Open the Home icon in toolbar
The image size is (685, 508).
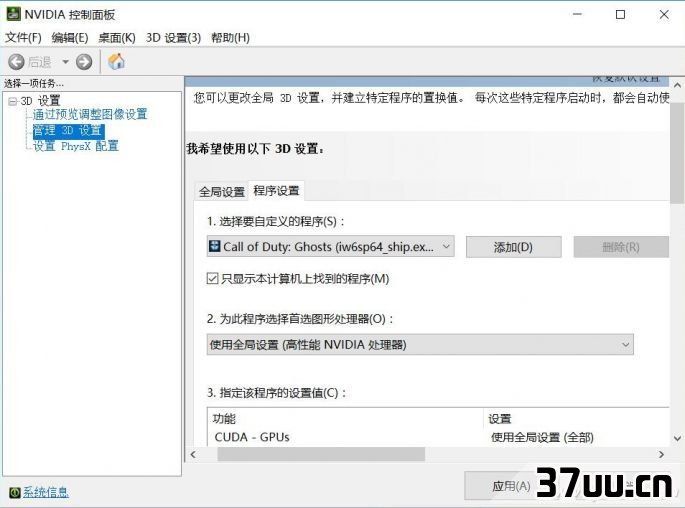116,62
